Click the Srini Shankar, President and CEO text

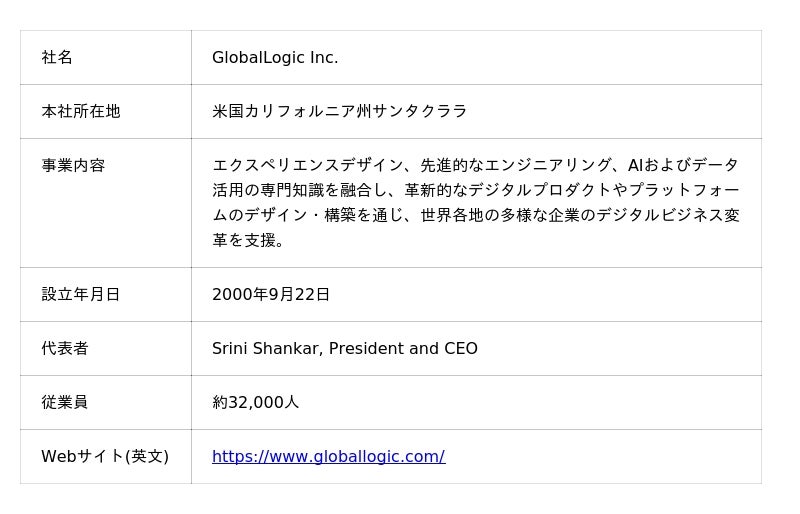click(344, 349)
